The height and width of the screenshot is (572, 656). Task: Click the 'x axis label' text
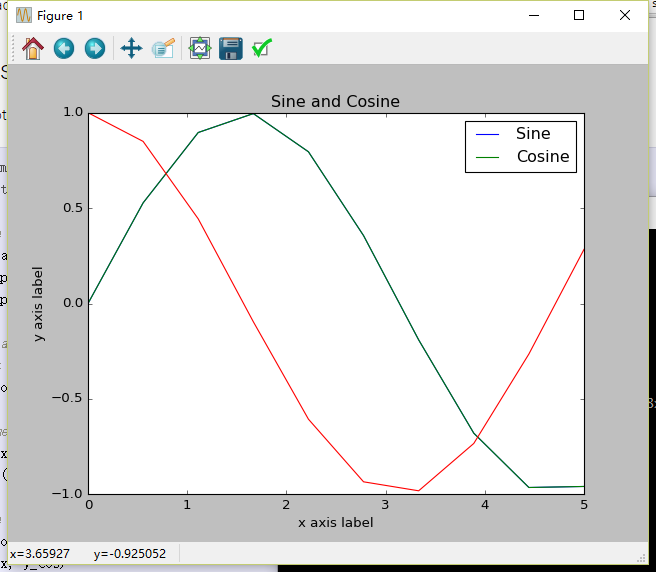pyautogui.click(x=336, y=523)
